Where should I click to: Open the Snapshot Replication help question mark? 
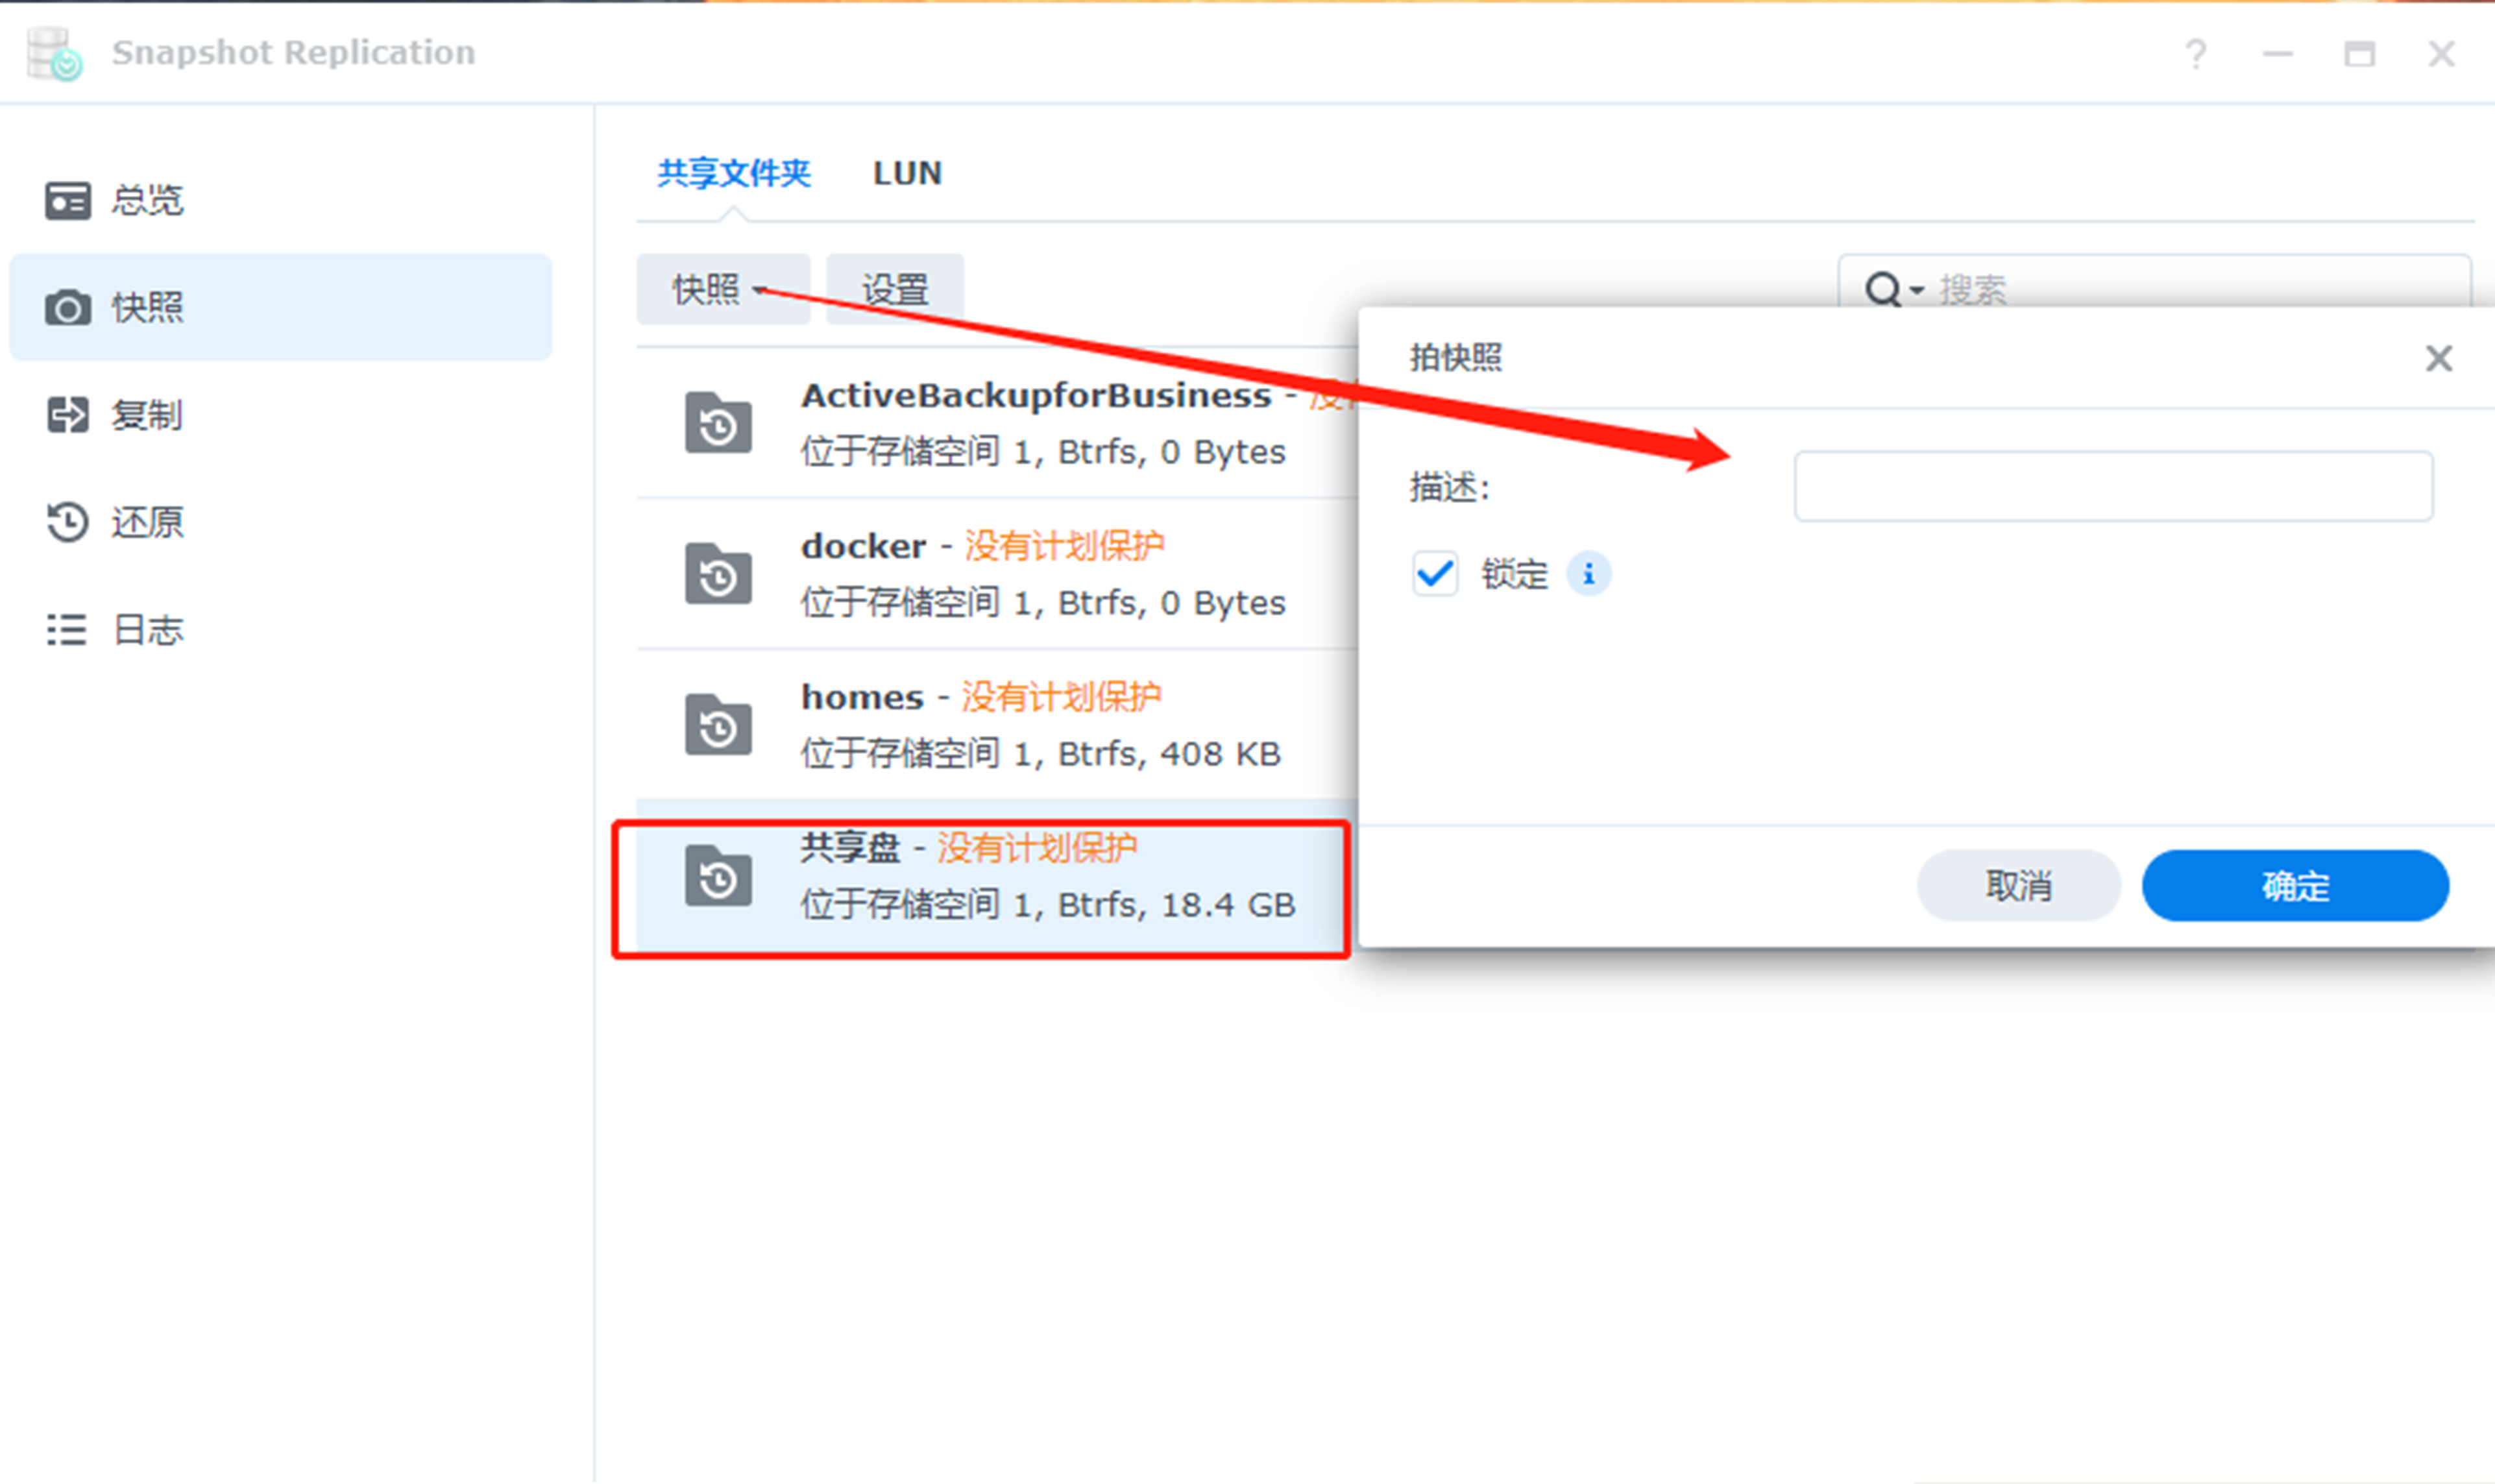tap(2196, 54)
